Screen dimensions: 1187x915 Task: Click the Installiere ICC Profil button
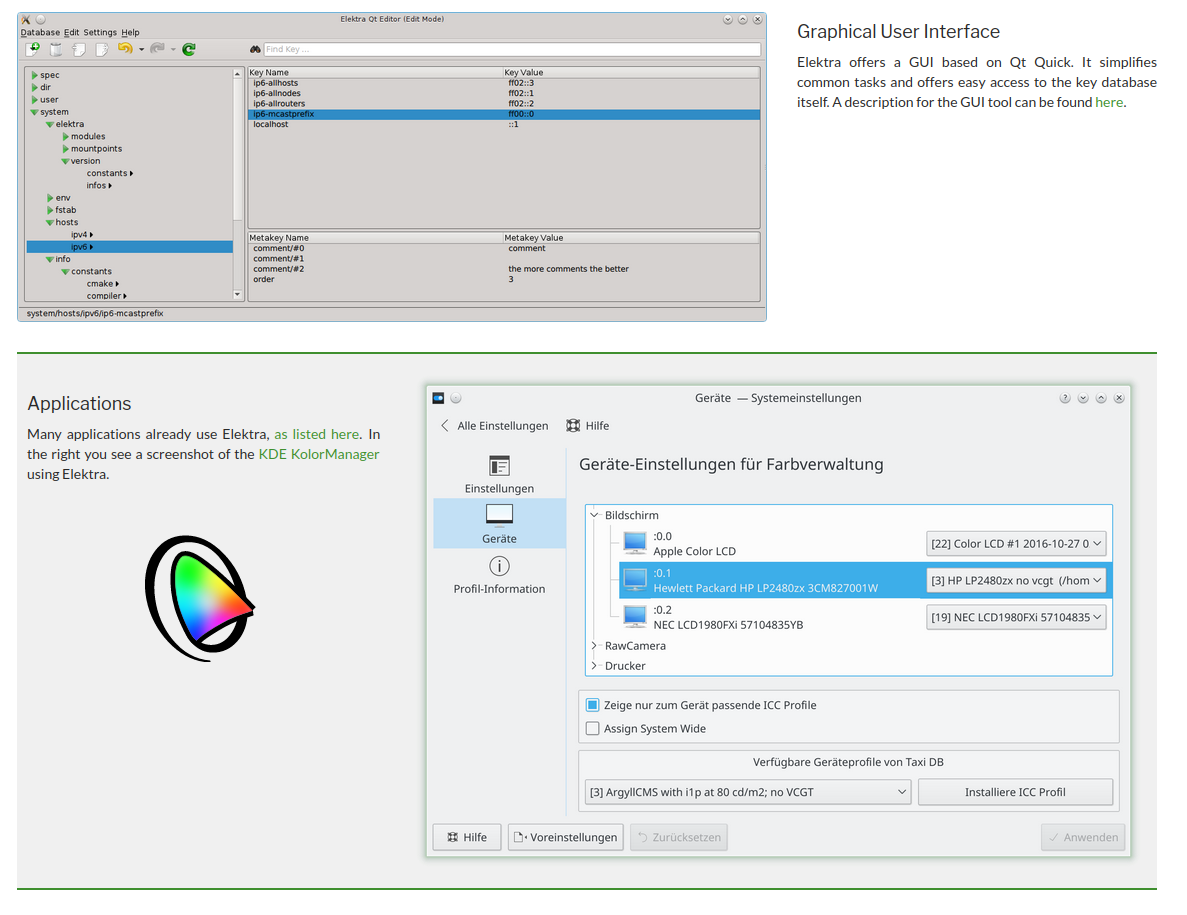tap(1015, 792)
